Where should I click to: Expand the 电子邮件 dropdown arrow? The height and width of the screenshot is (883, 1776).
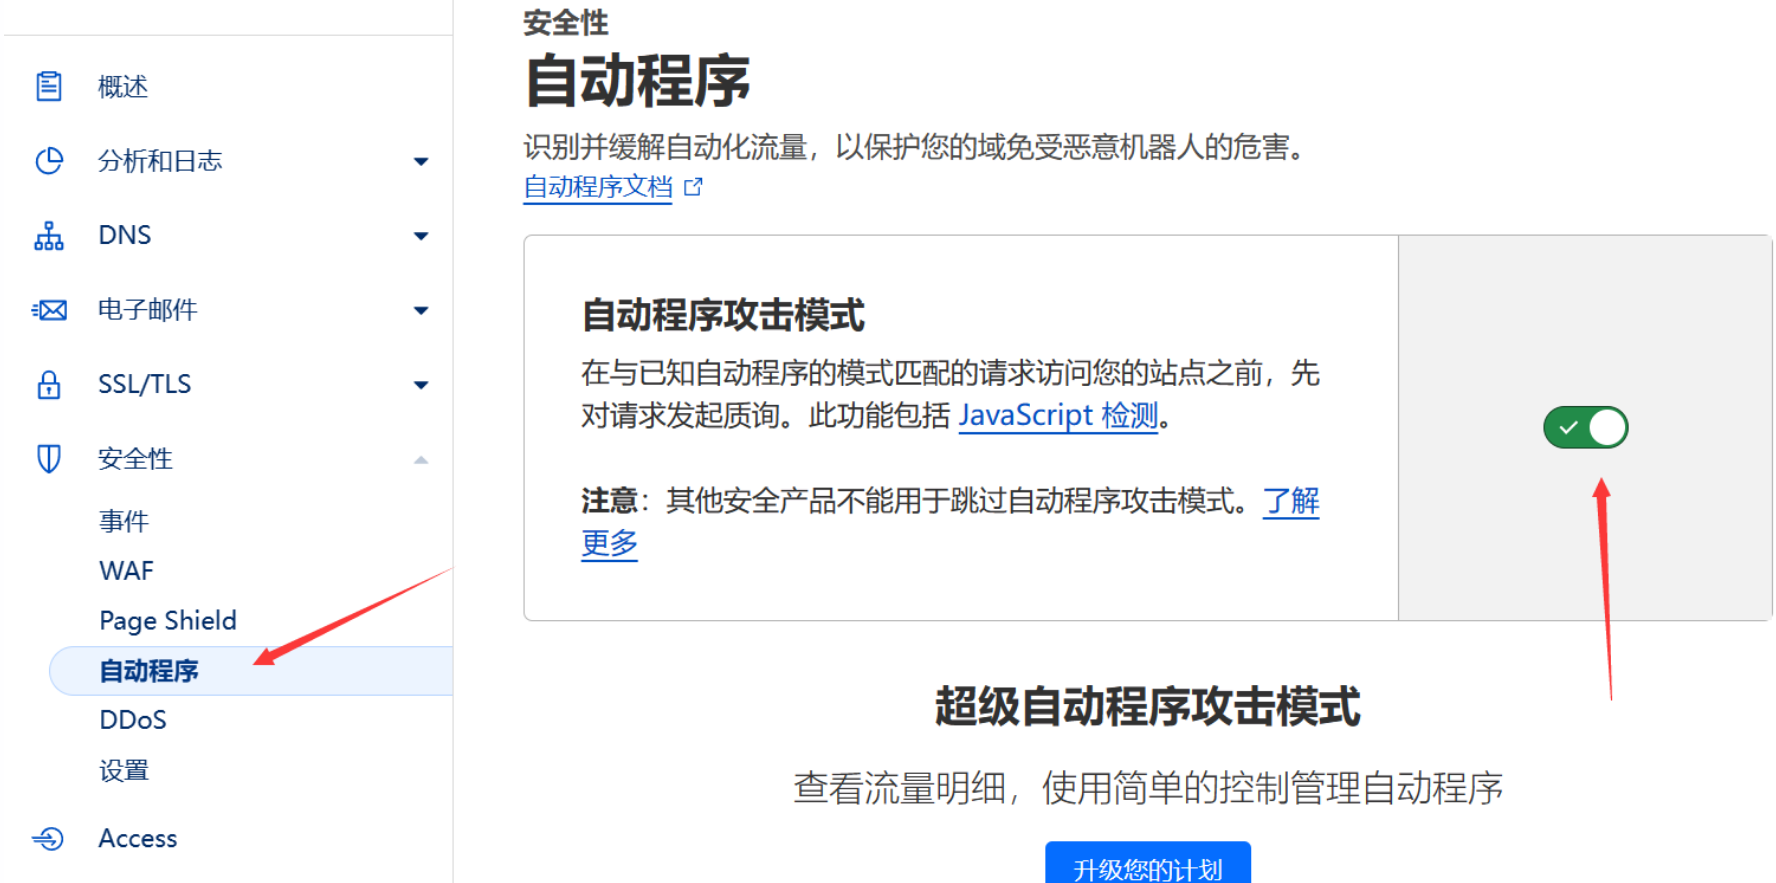click(421, 310)
